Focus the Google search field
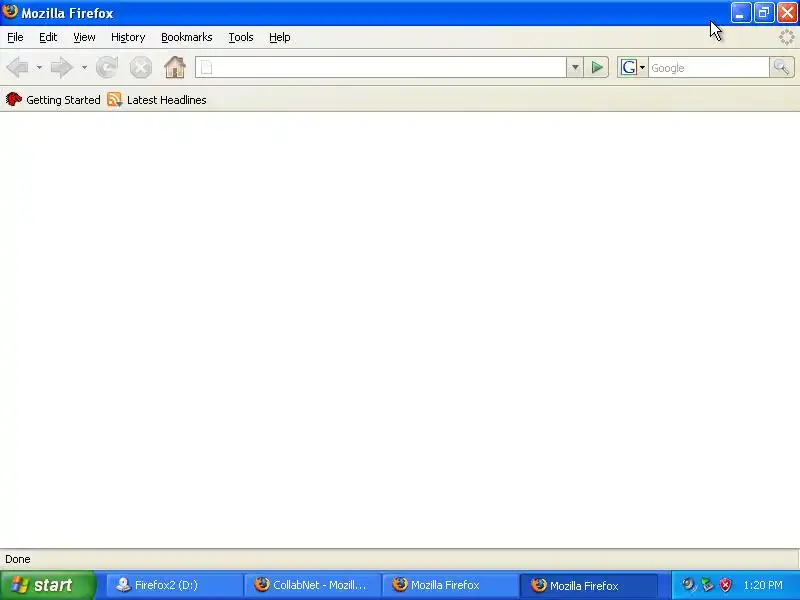This screenshot has height=600, width=800. (x=709, y=67)
